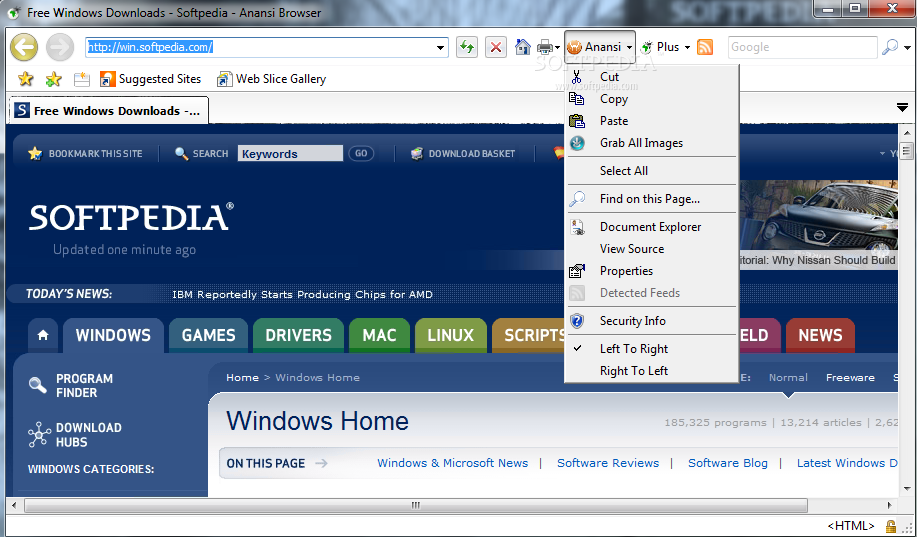
Task: Open Properties from the Anansi menu
Action: (651, 271)
